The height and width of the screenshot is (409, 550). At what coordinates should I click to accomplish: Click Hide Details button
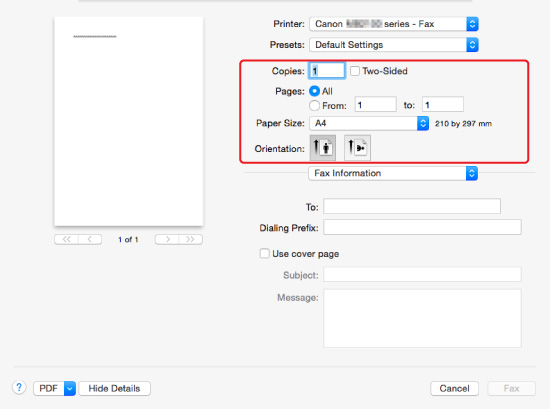point(114,388)
